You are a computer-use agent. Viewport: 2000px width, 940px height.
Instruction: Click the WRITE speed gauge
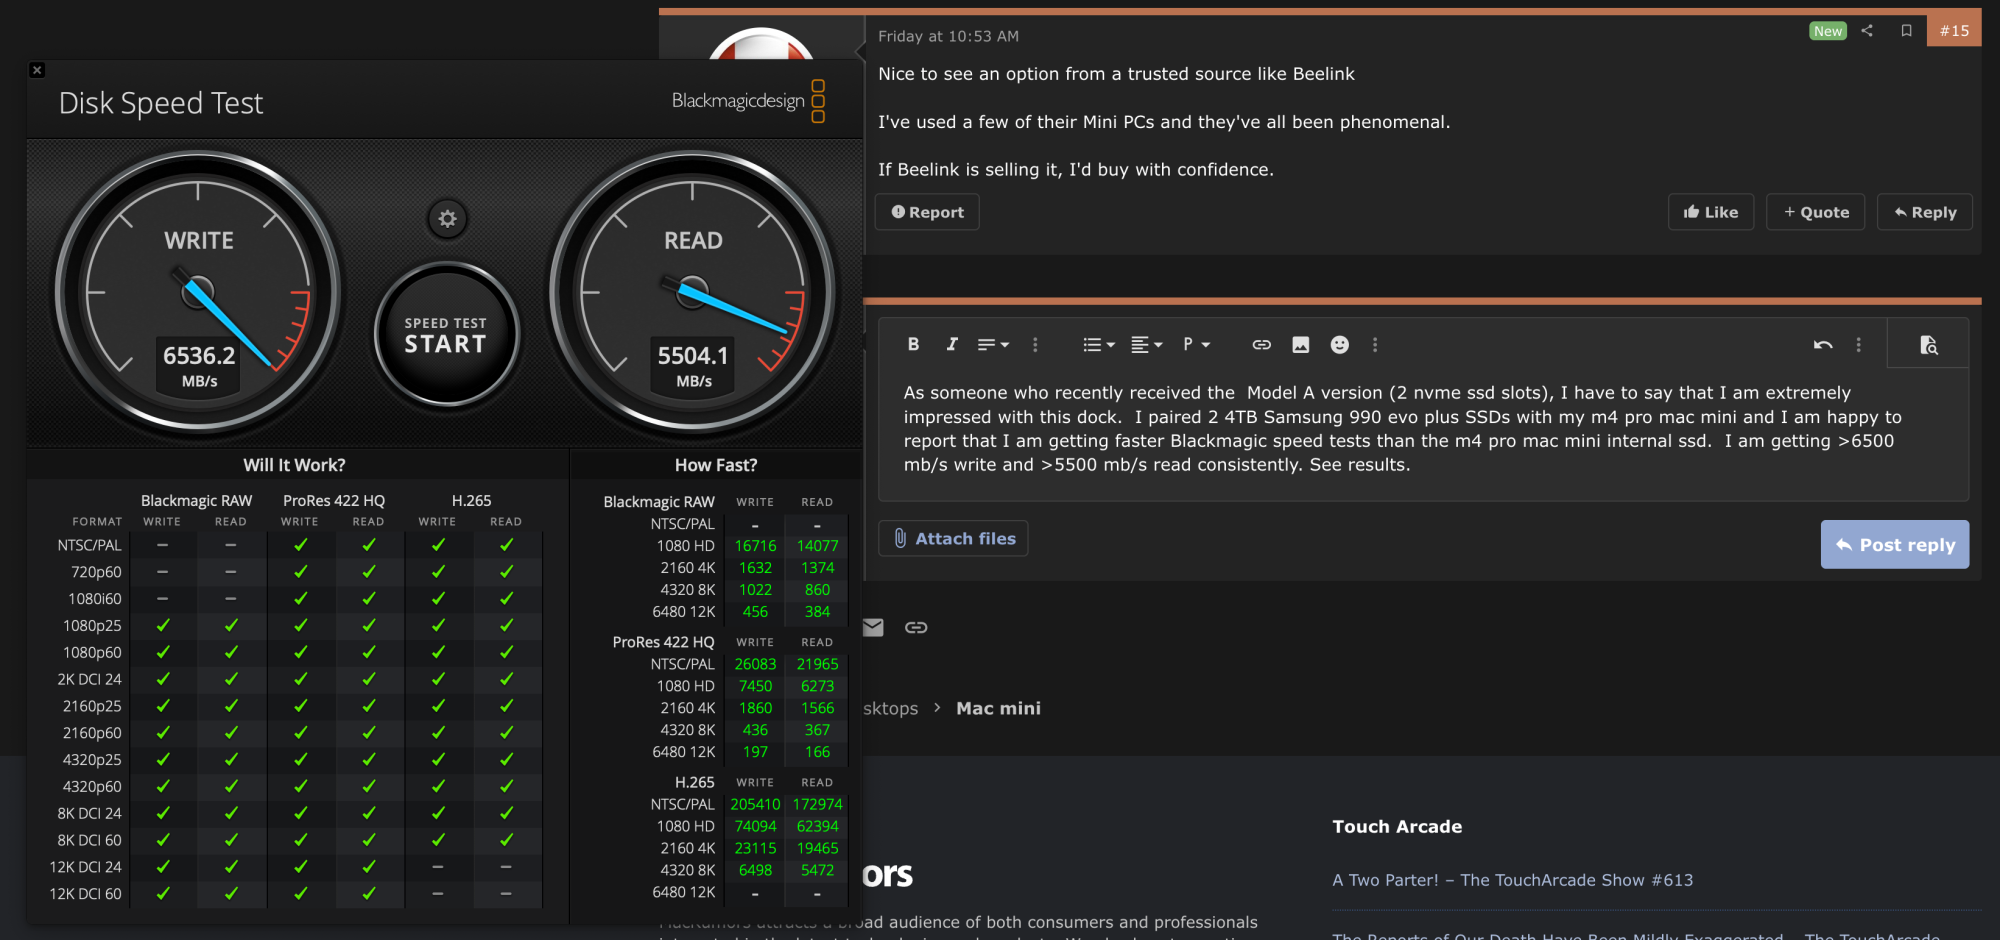point(198,292)
